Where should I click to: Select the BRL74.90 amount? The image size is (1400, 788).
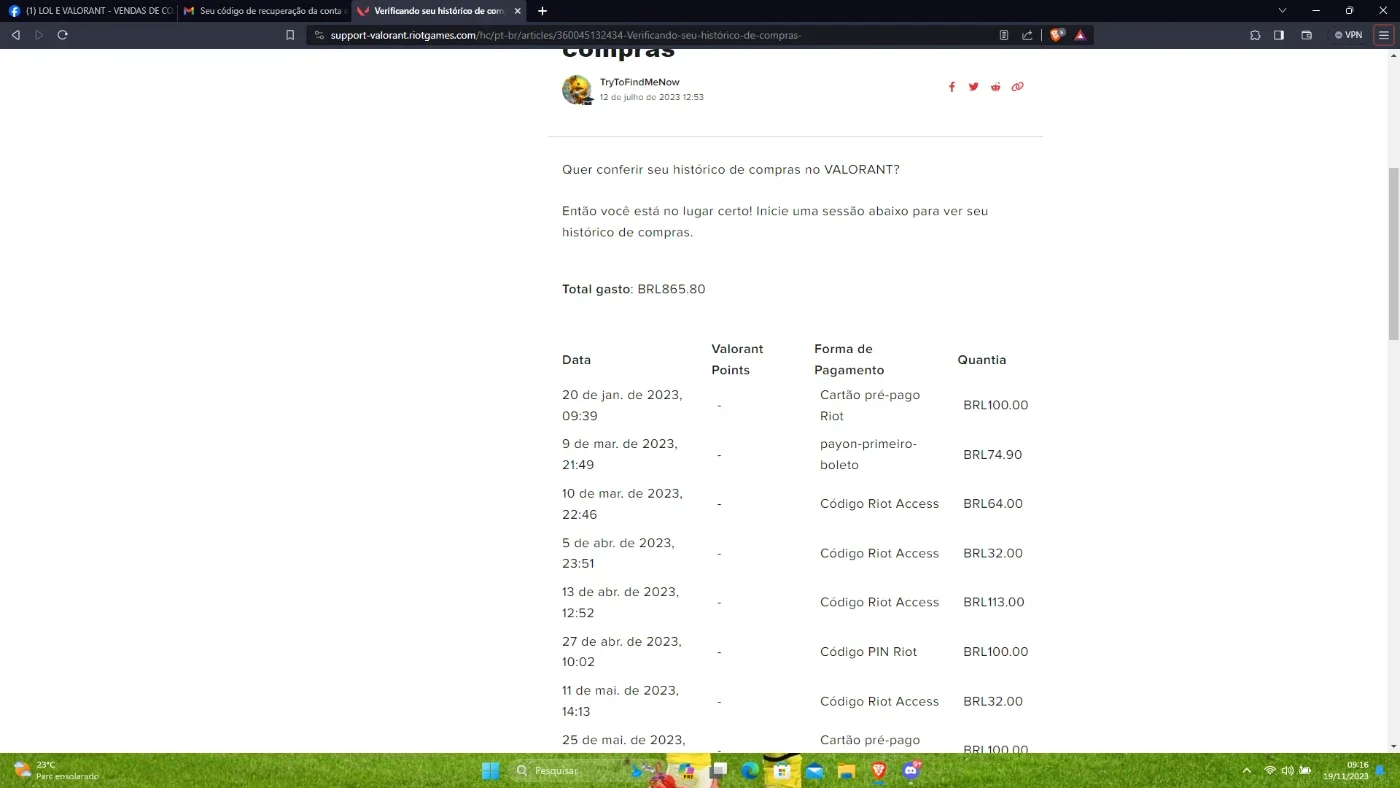993,454
